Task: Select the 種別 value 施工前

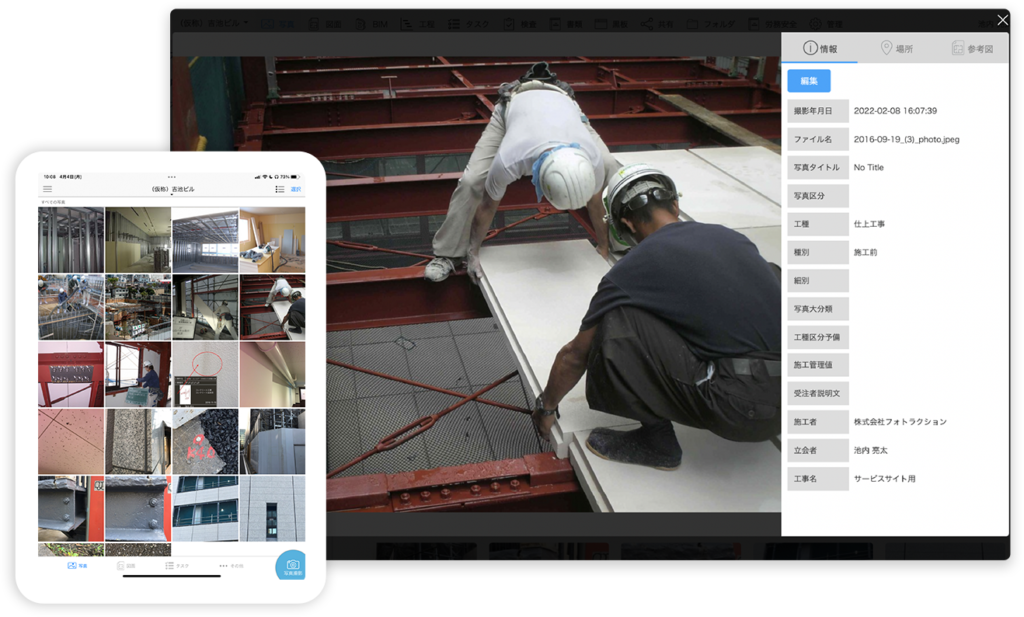Action: click(x=865, y=252)
